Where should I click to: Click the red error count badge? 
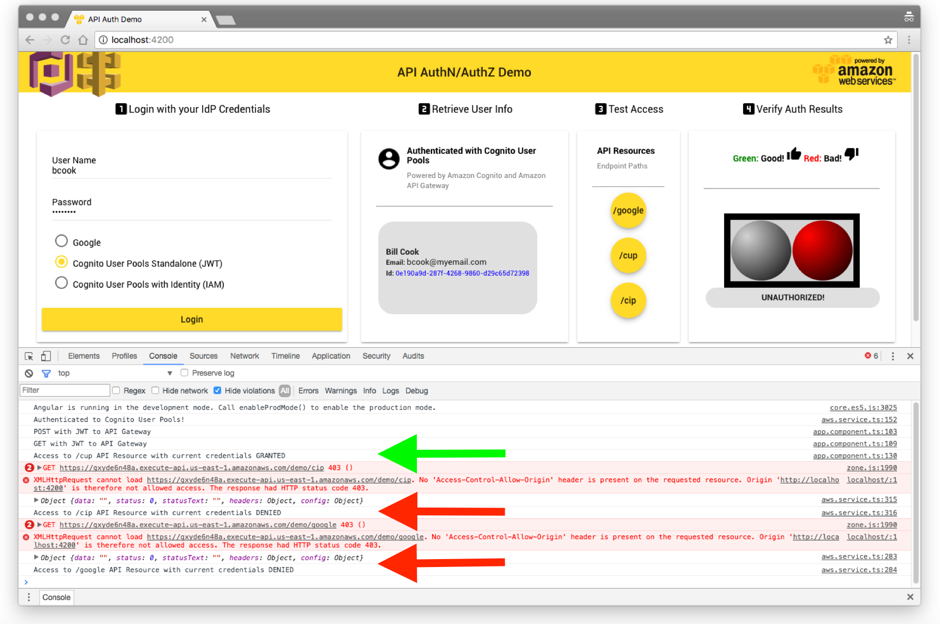[x=872, y=356]
